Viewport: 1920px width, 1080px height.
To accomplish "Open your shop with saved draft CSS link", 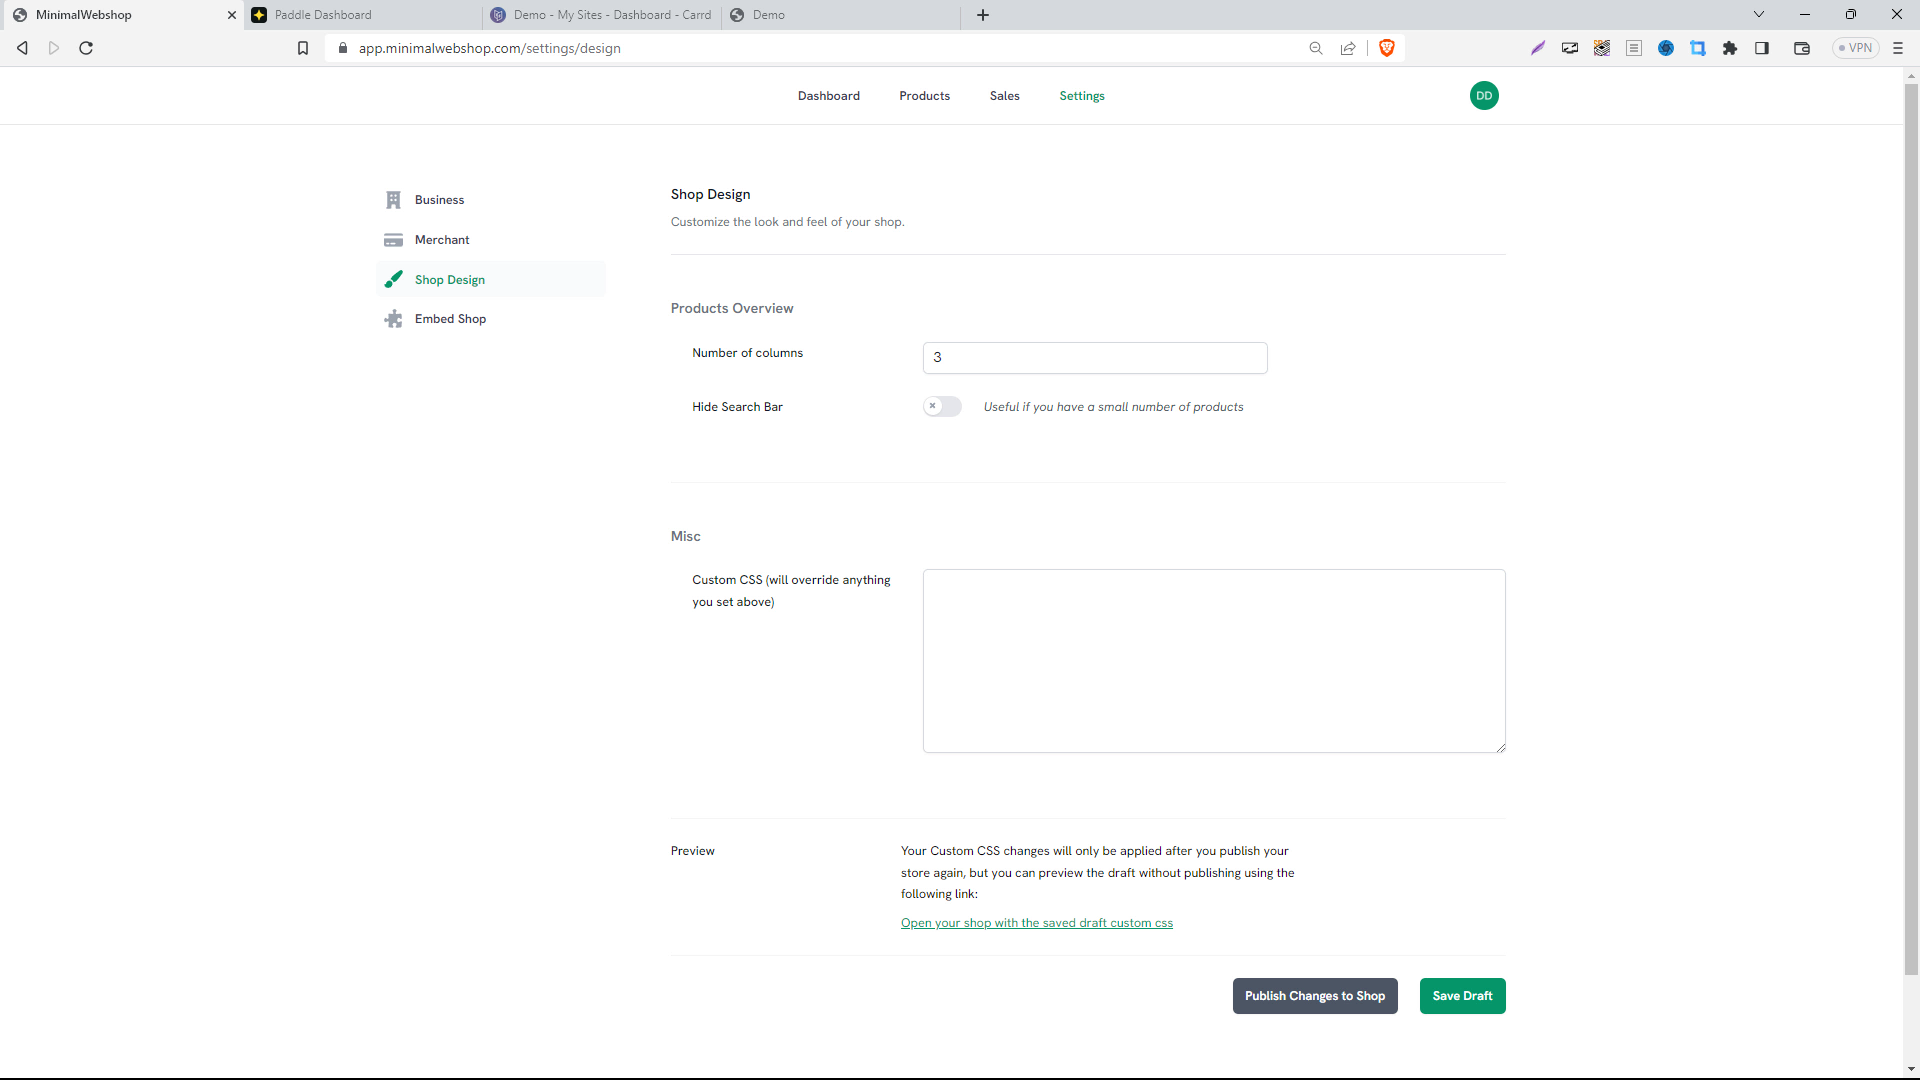I will coord(1037,923).
